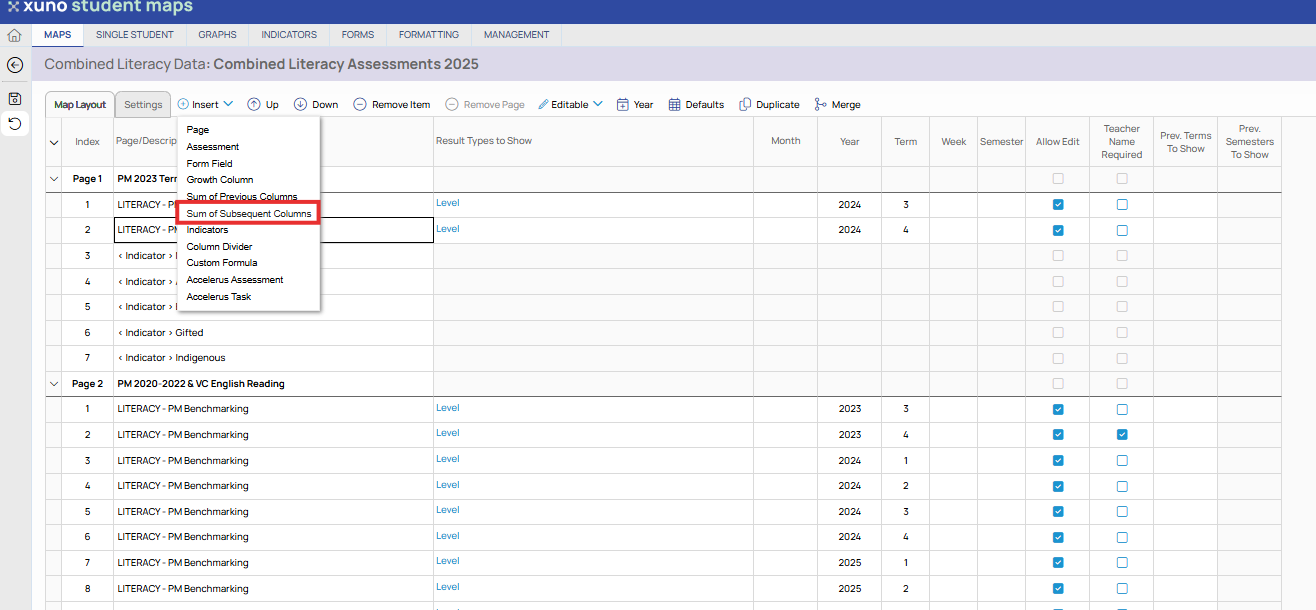1316x610 pixels.
Task: Toggle Teacher Name Required for 2024 Term 3 row
Action: (x=1122, y=204)
